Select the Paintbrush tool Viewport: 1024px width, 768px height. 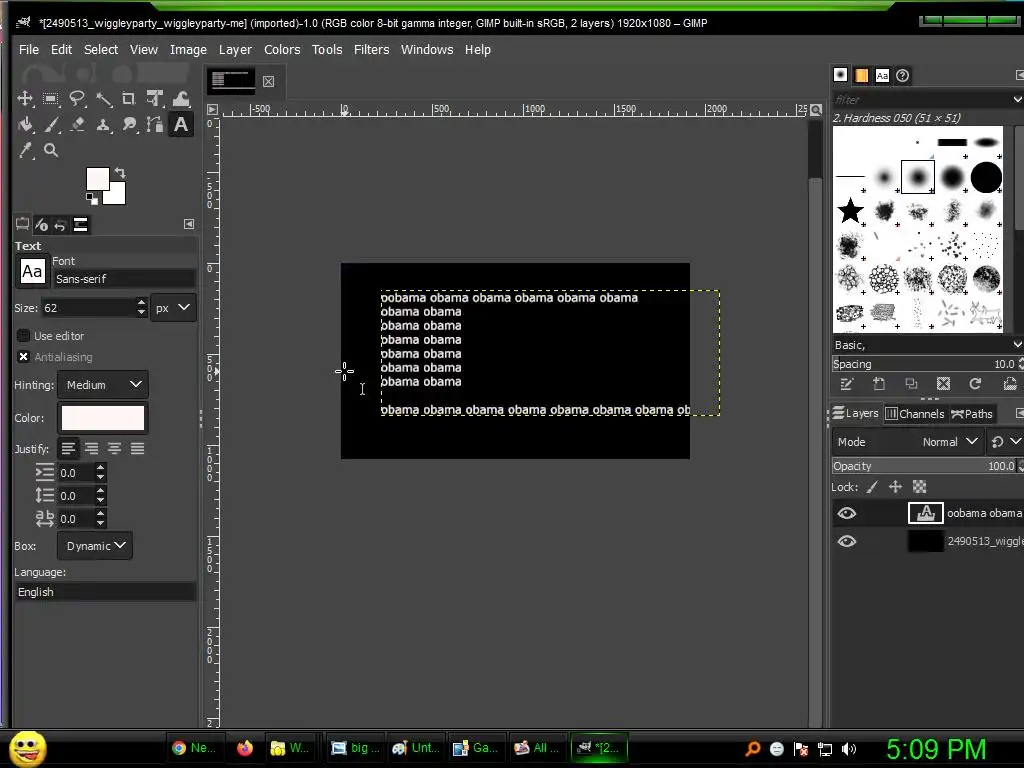50,125
